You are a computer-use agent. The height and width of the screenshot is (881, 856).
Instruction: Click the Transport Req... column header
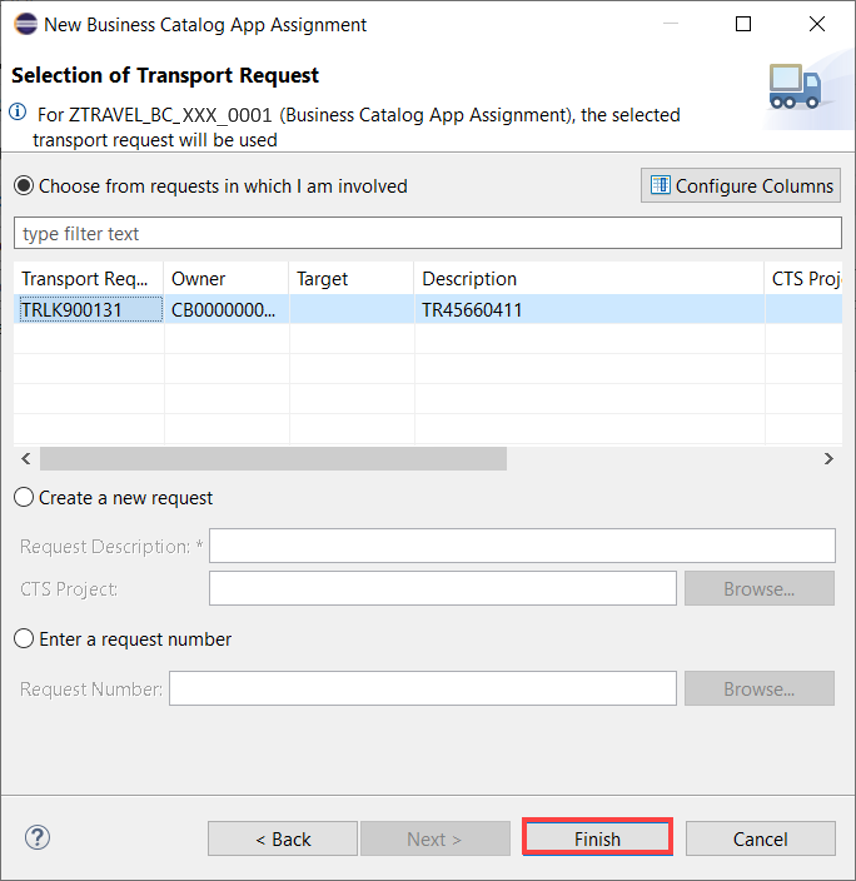click(x=89, y=278)
